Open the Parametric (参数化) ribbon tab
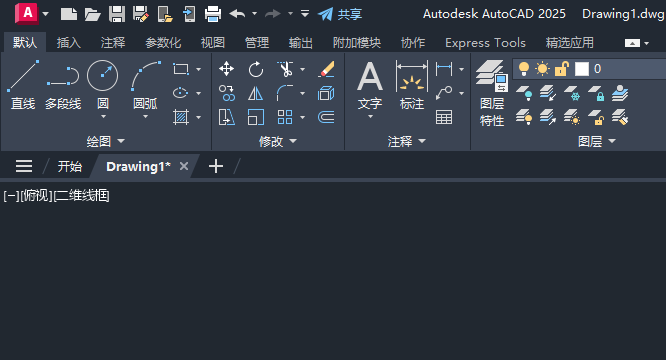This screenshot has width=666, height=360. (x=163, y=43)
